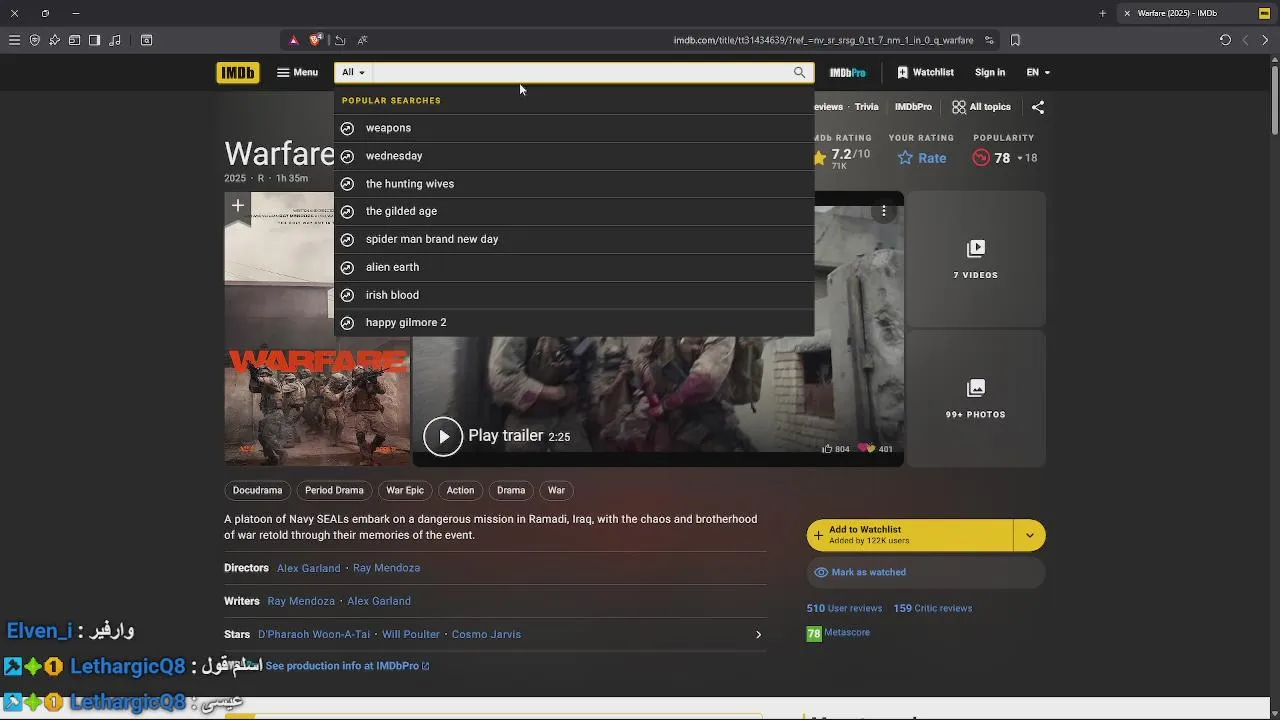Open the Watchlist from header
The image size is (1280, 720).
coord(925,72)
